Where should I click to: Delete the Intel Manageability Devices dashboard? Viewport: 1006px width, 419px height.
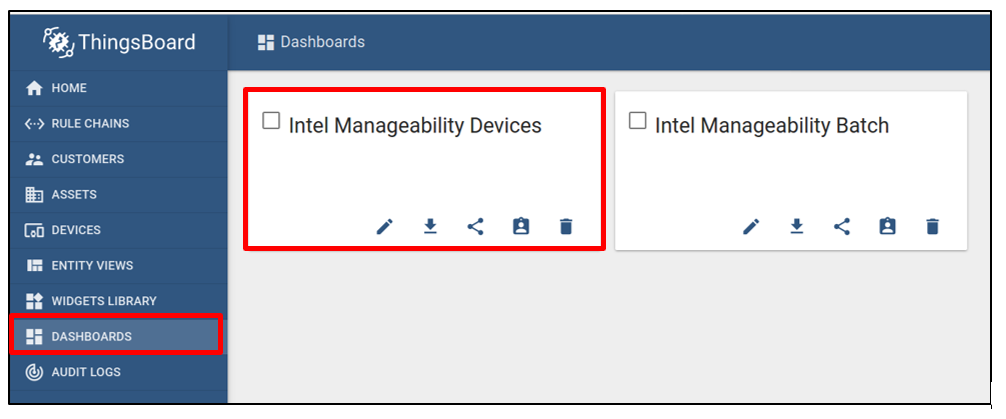(566, 227)
